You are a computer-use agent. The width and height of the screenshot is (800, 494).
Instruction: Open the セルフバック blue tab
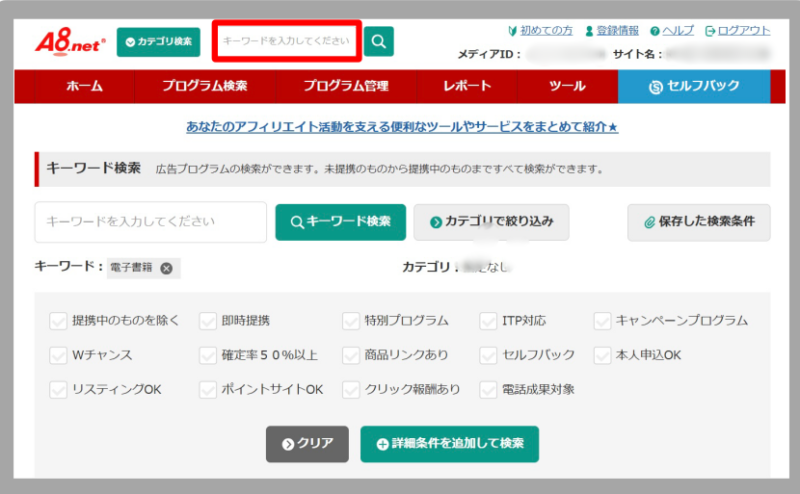tap(694, 87)
